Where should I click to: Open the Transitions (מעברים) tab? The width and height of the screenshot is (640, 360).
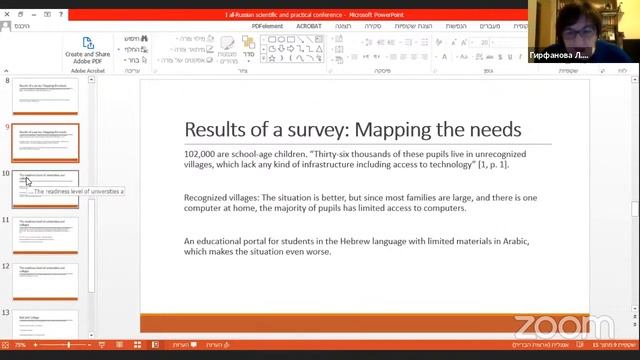pyautogui.click(x=490, y=26)
